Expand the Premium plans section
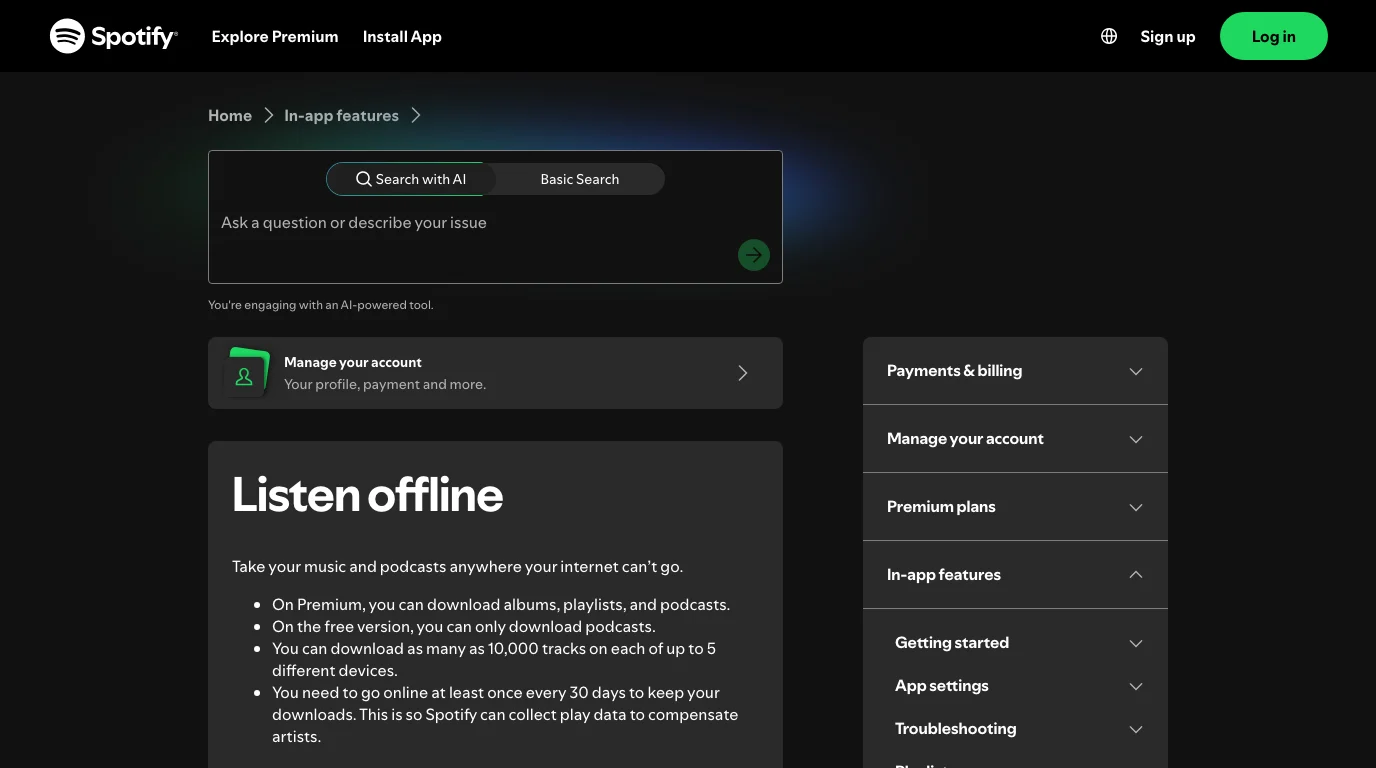This screenshot has height=768, width=1376. (1015, 507)
